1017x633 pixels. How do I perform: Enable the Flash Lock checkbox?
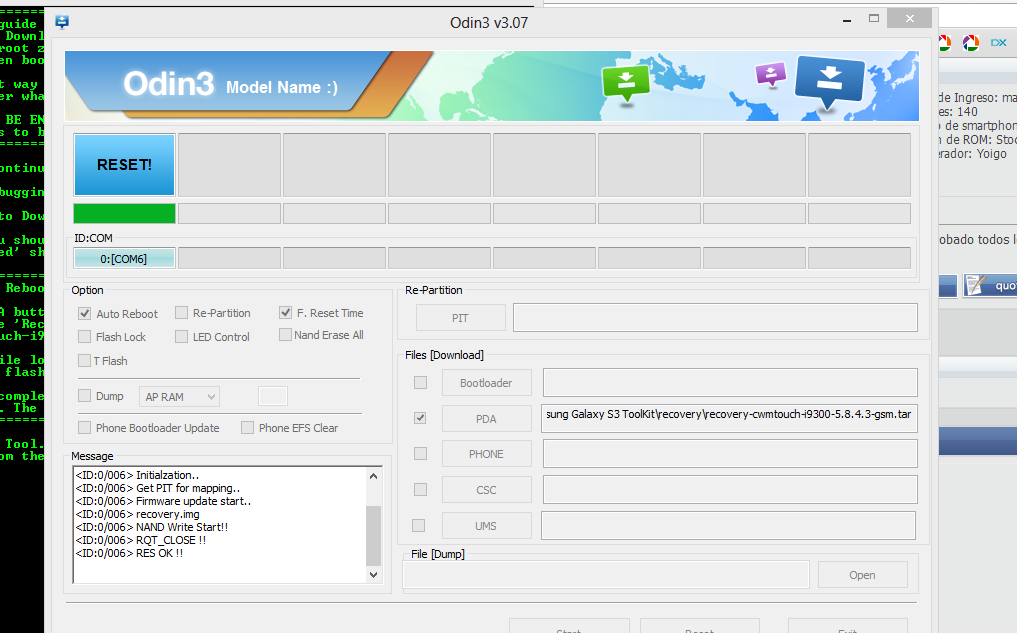click(x=84, y=337)
